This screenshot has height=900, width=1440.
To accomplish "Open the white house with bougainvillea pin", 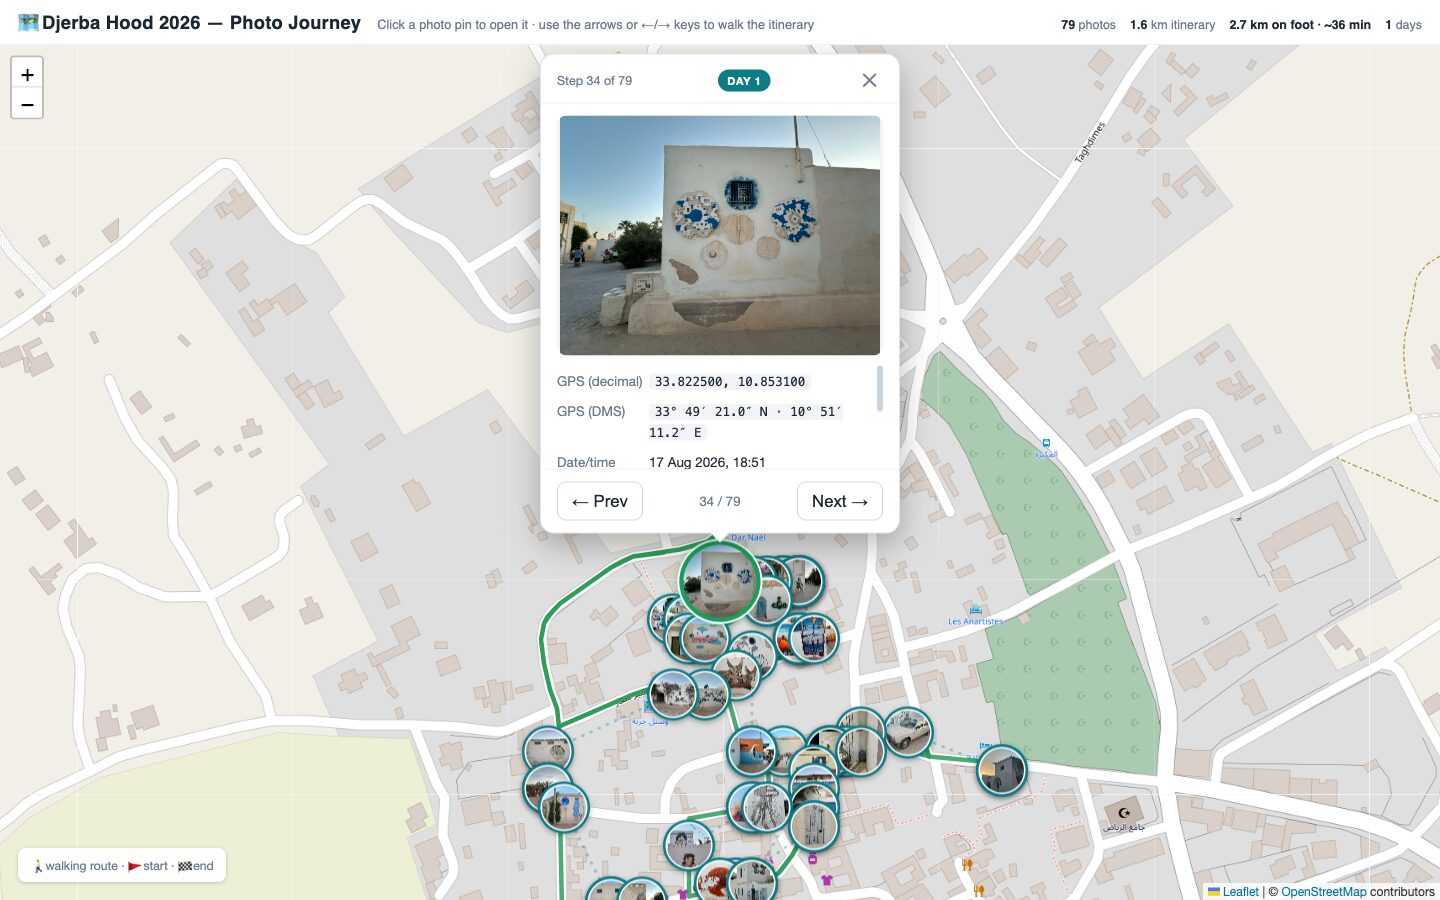I will point(672,694).
